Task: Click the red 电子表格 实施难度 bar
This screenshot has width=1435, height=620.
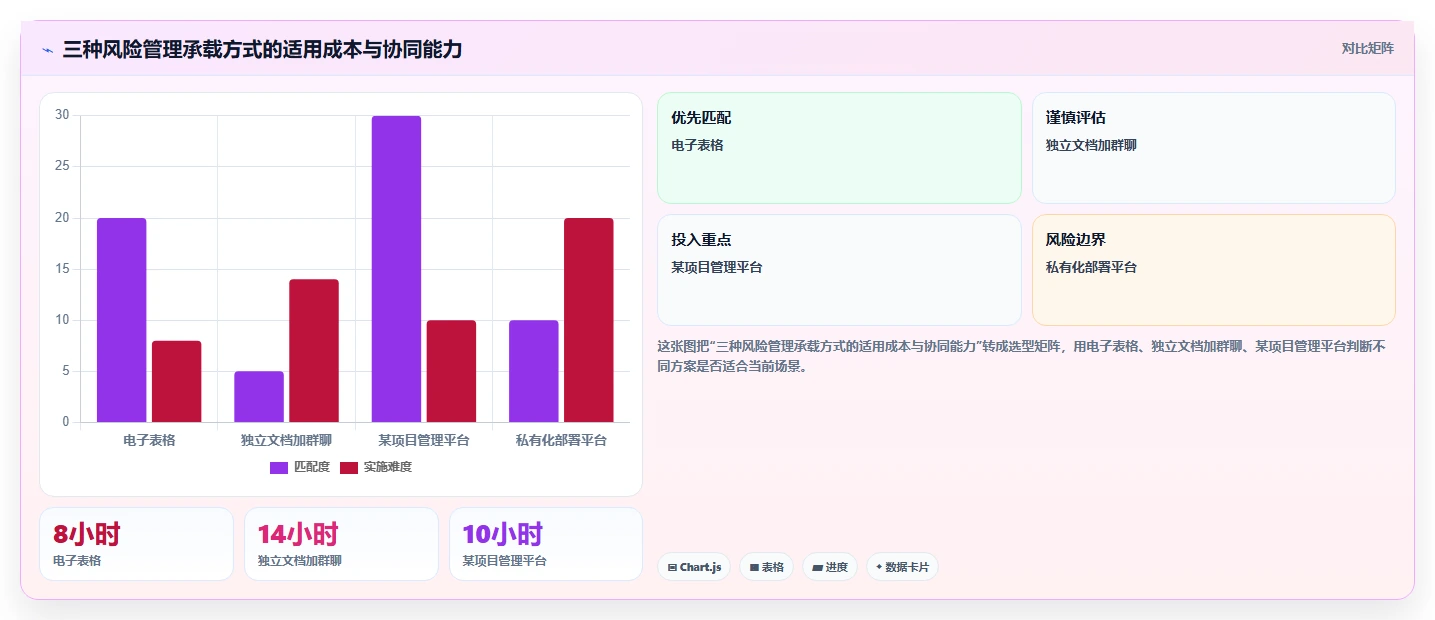Action: pyautogui.click(x=177, y=381)
